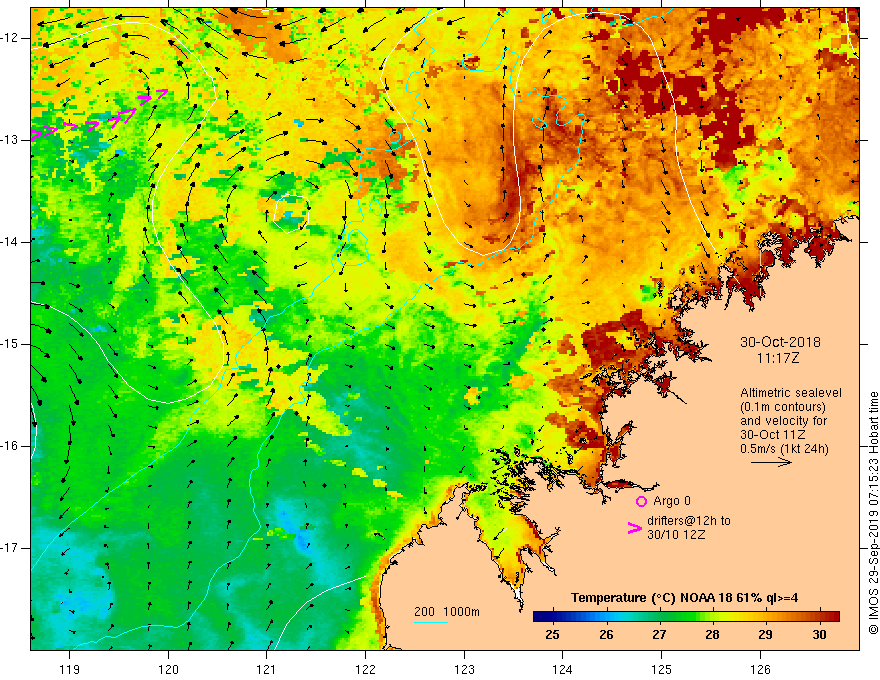Image resolution: width=880 pixels, height=680 pixels.
Task: Click the date label 30-Oct-2018
Action: coord(780,342)
